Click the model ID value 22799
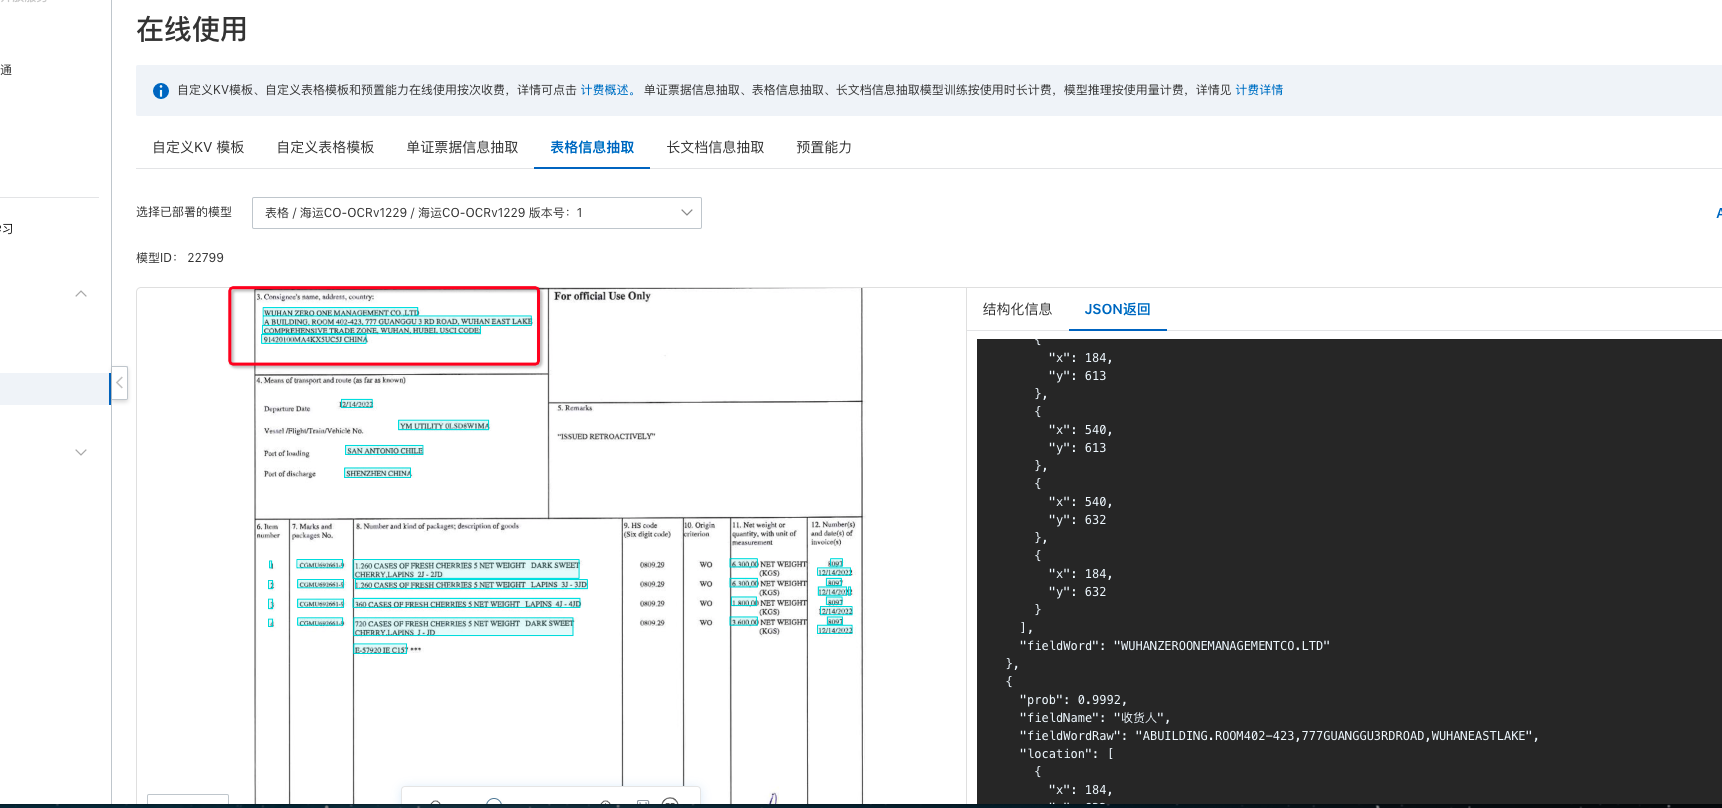The width and height of the screenshot is (1722, 808). point(205,258)
